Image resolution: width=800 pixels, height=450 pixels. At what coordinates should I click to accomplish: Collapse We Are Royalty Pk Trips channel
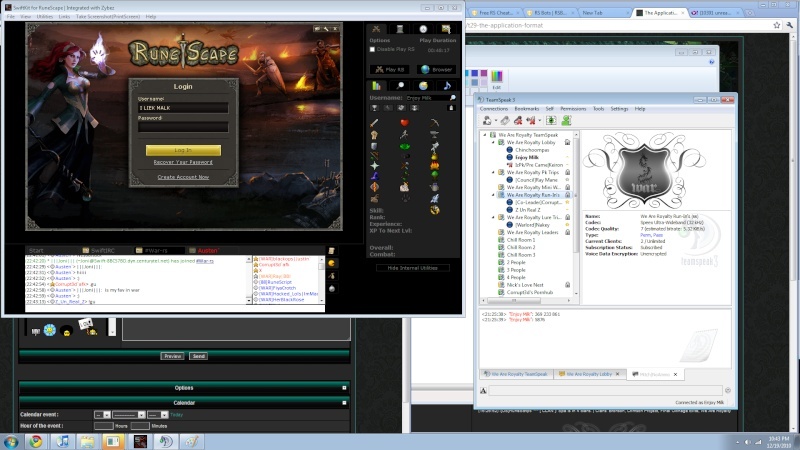[x=493, y=172]
